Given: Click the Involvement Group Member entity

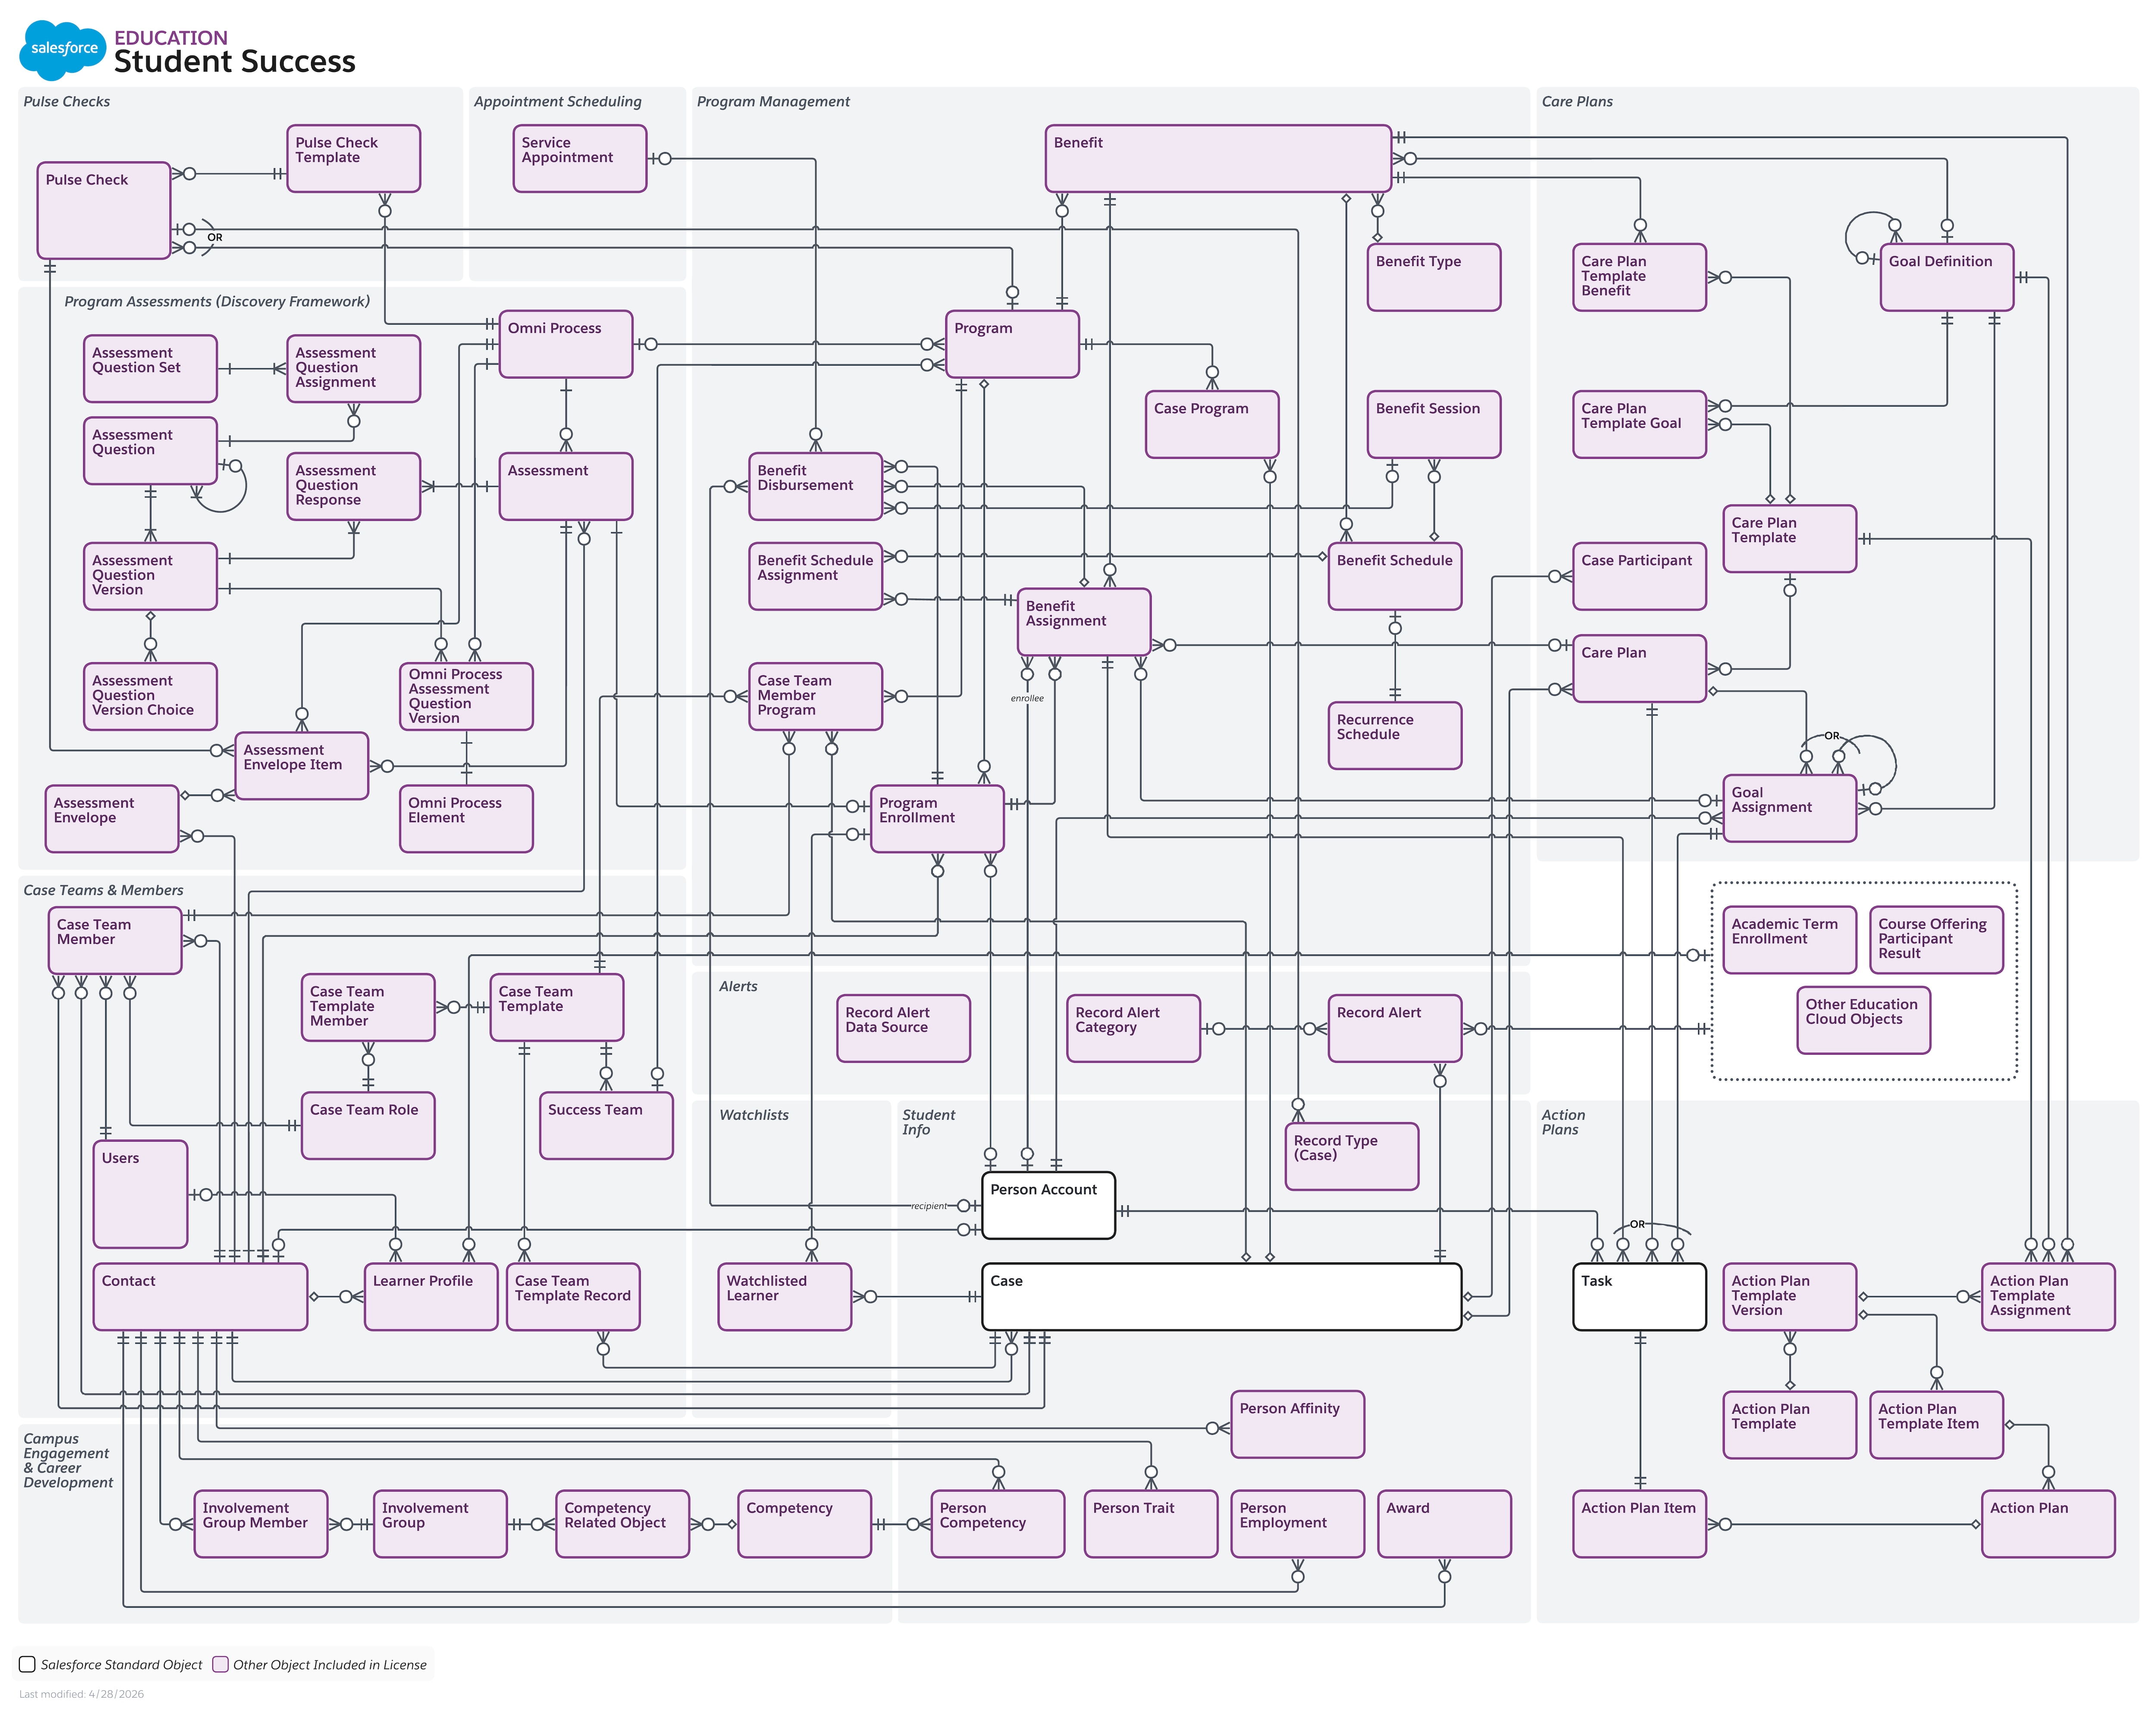Looking at the screenshot, I should tap(261, 1524).
